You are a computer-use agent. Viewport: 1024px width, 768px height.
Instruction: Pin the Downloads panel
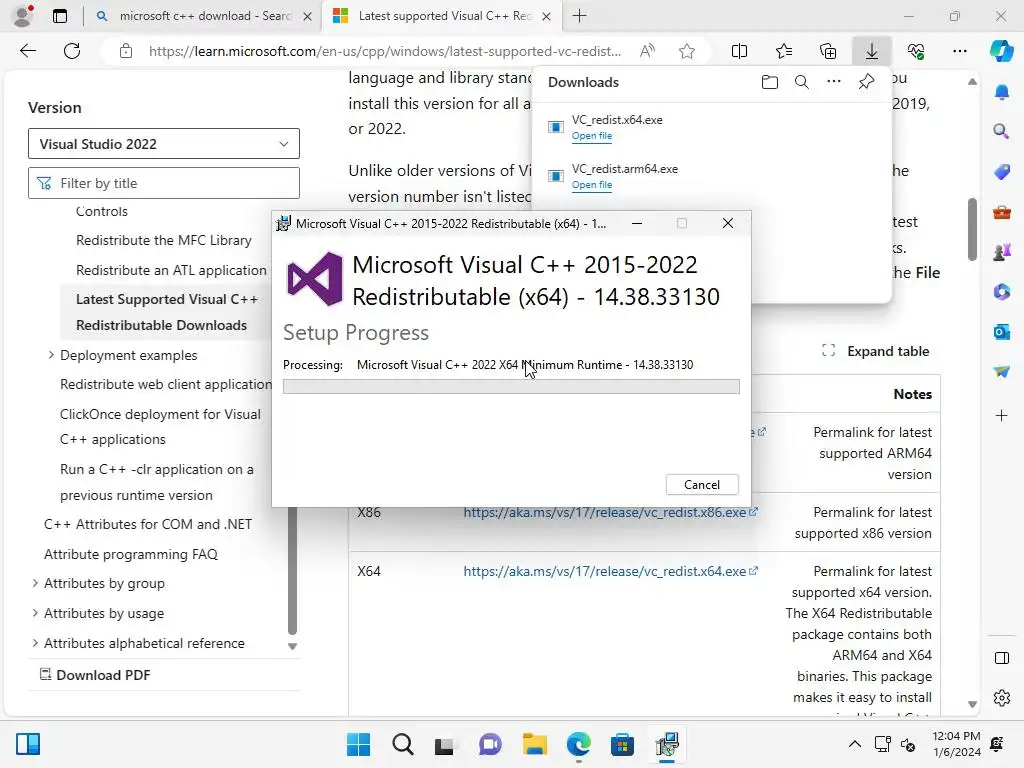866,82
